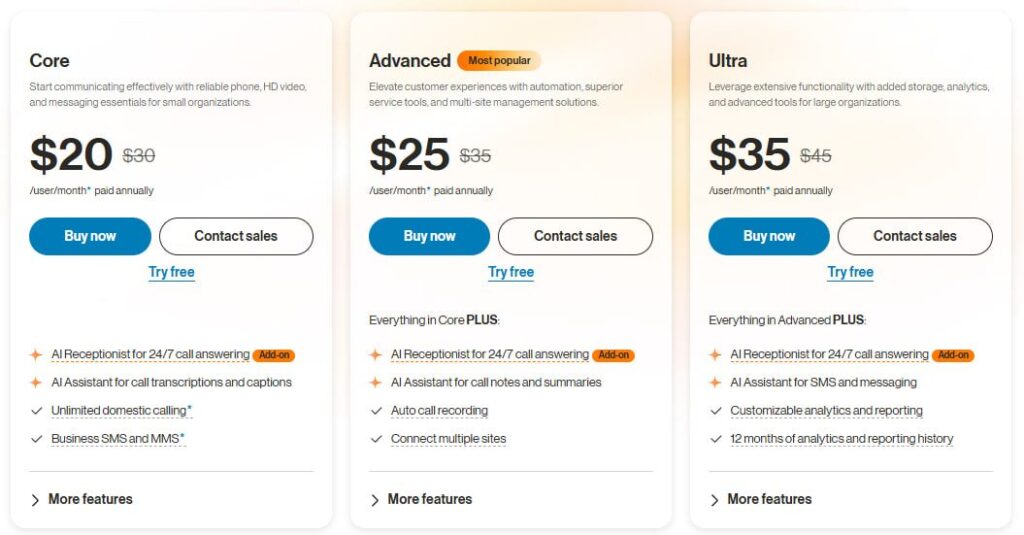Open the Try free link for Advanced
The height and width of the screenshot is (535, 1024).
tap(511, 272)
